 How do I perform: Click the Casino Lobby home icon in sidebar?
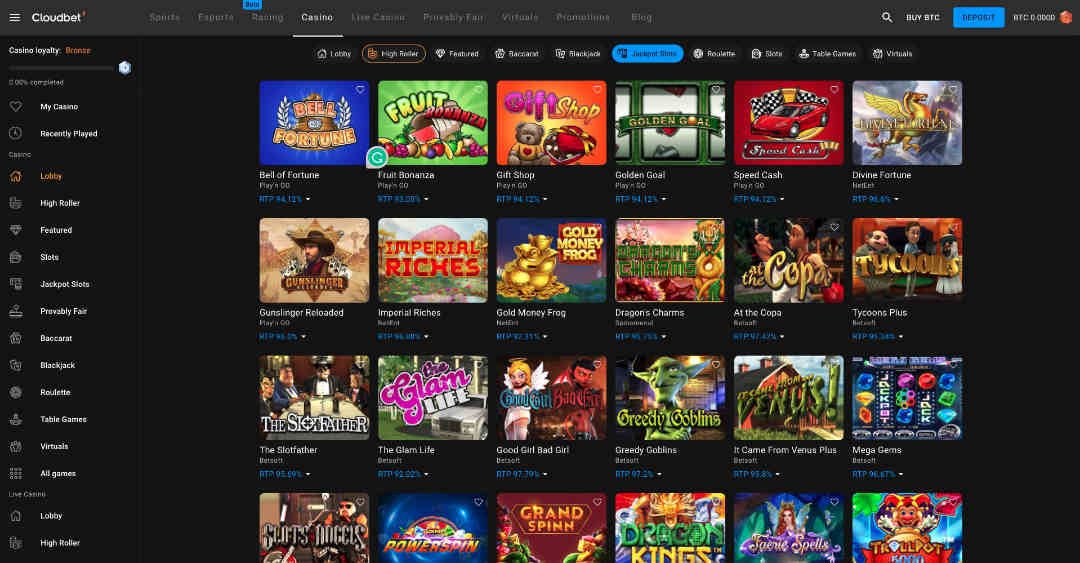tap(16, 176)
